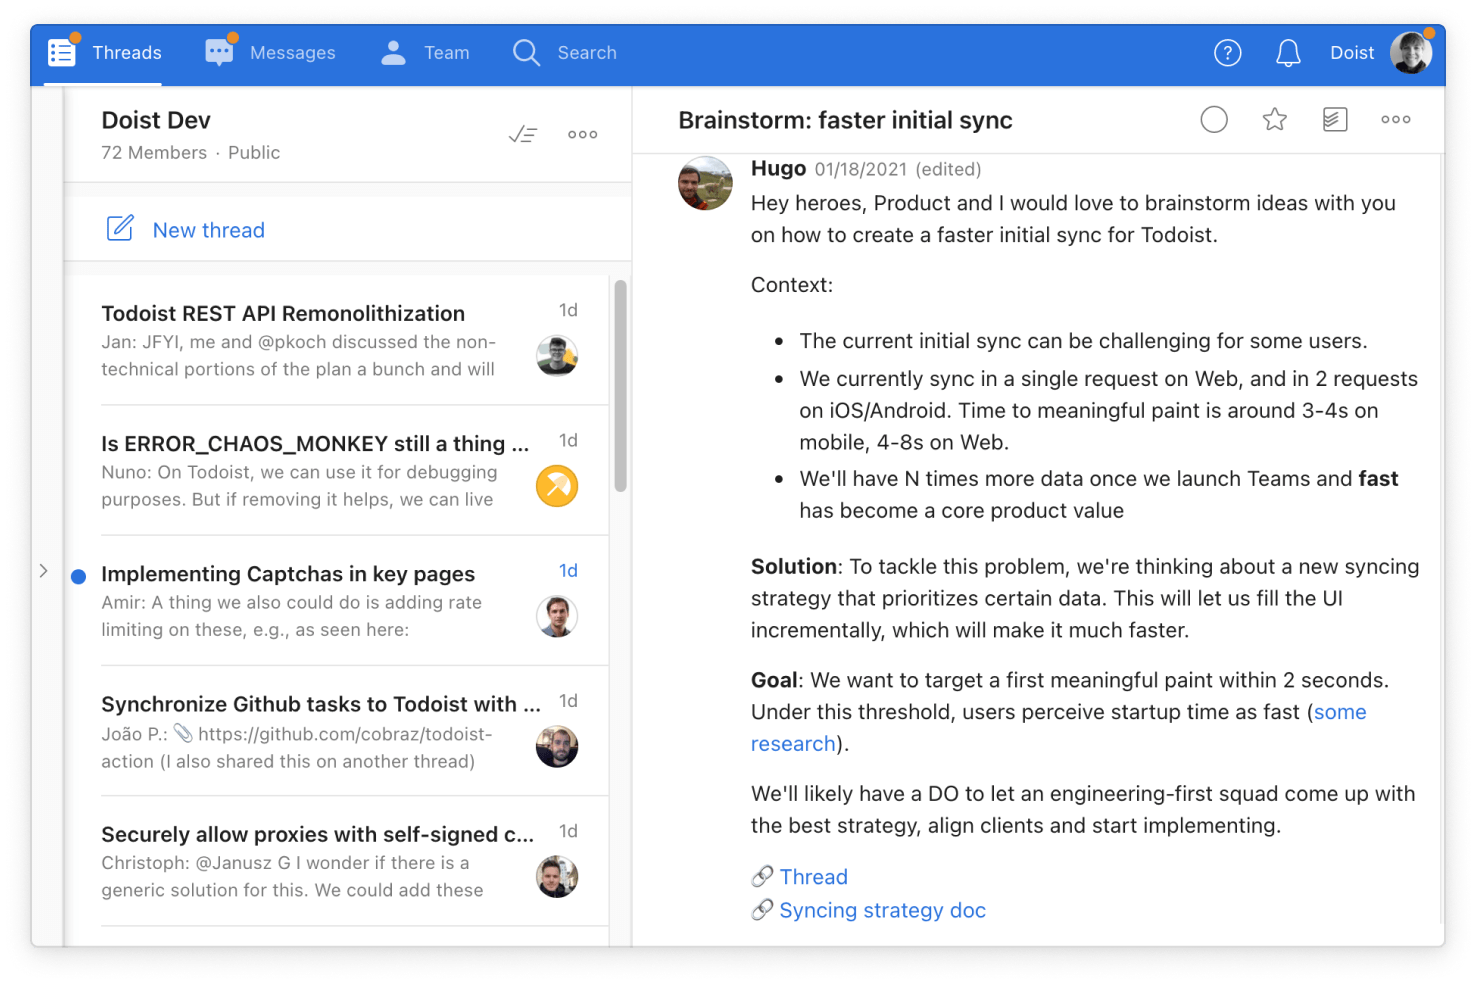Mark Brainstorm thread as done circle
This screenshot has height=984, width=1476.
[x=1214, y=120]
